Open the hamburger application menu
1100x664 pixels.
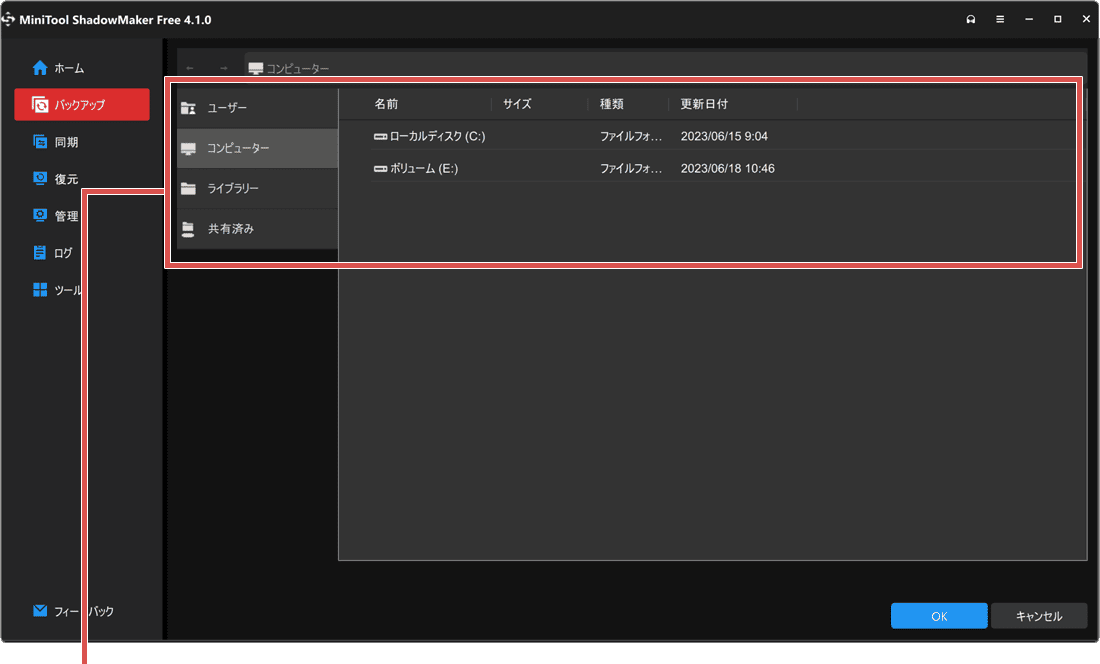pyautogui.click(x=999, y=18)
